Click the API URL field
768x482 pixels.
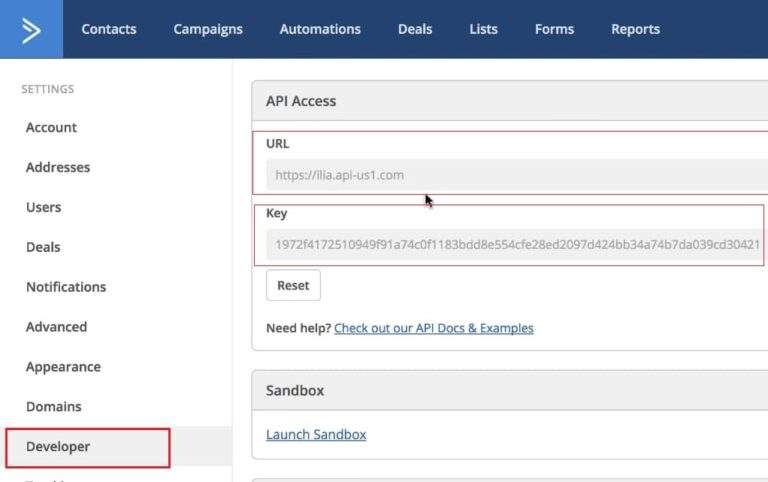517,175
